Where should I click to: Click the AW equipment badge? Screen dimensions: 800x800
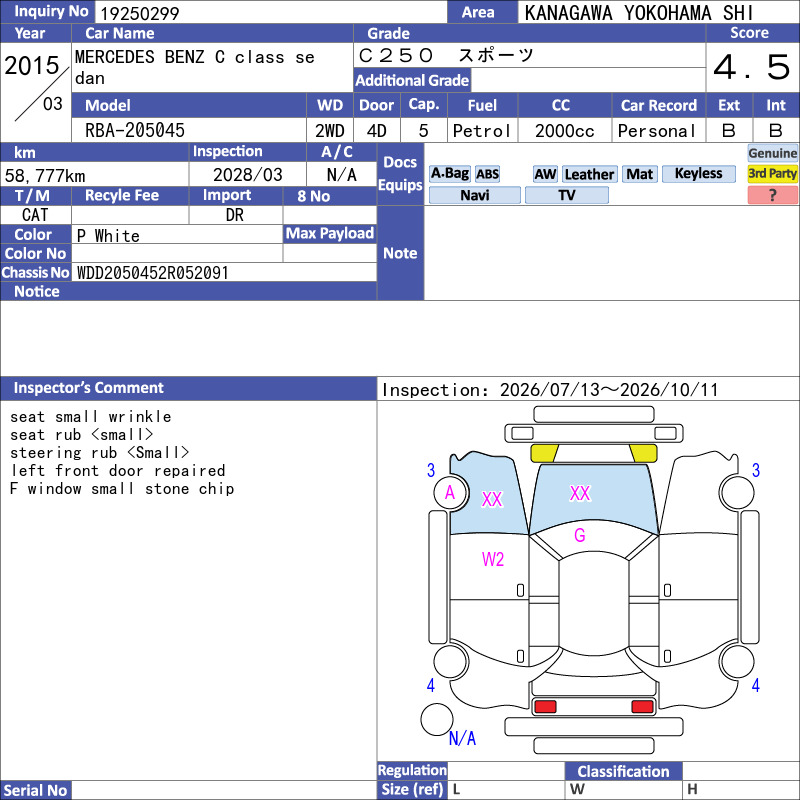click(545, 174)
